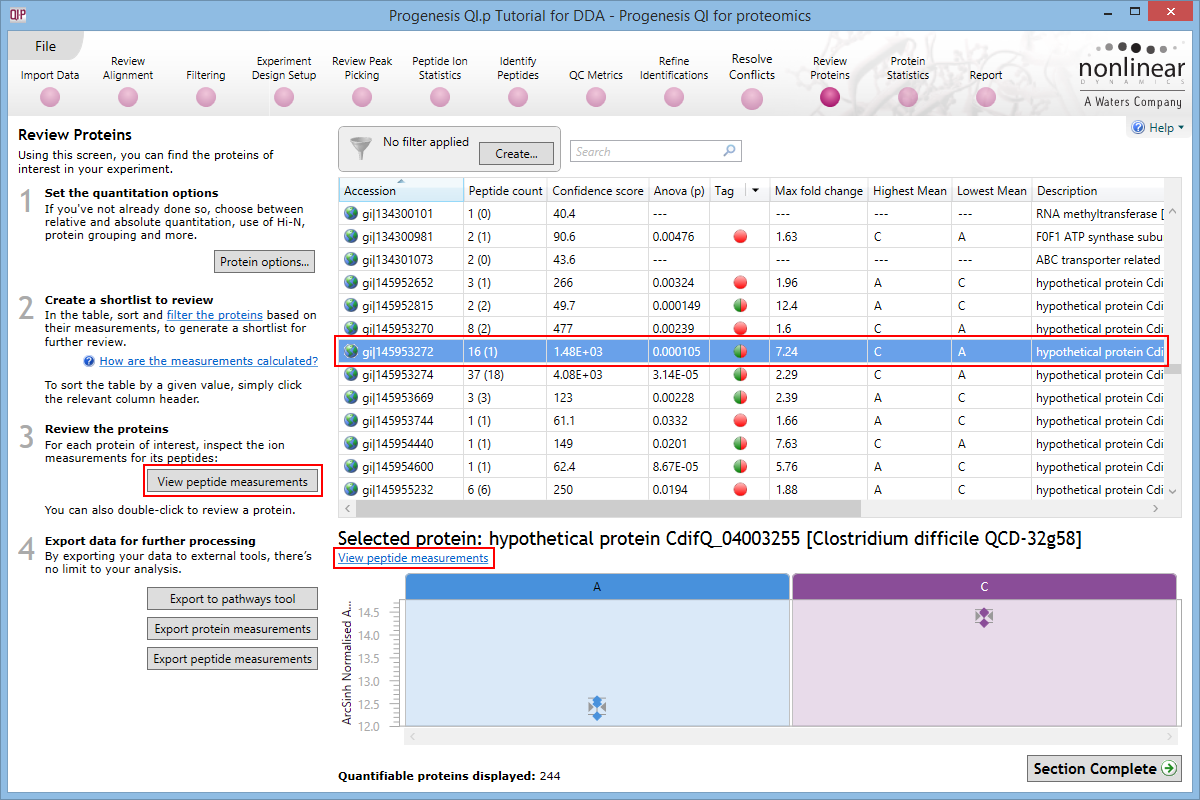The width and height of the screenshot is (1200, 800).
Task: Switch to the Identify Peptides step
Action: [518, 82]
